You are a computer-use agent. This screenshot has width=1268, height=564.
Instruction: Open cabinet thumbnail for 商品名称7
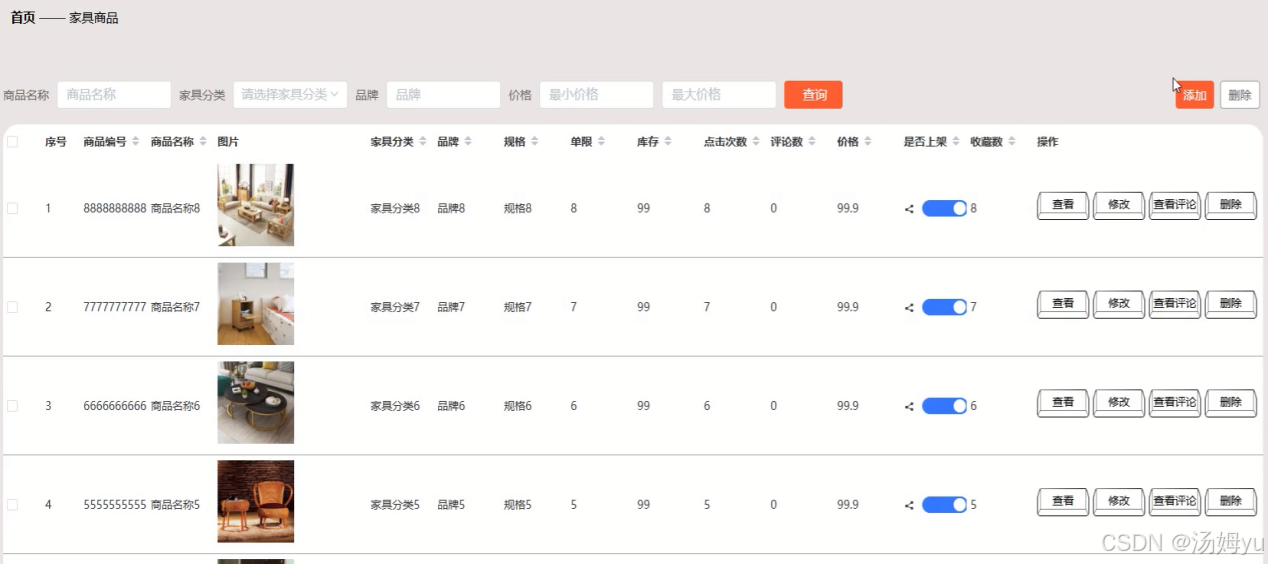pyautogui.click(x=256, y=304)
